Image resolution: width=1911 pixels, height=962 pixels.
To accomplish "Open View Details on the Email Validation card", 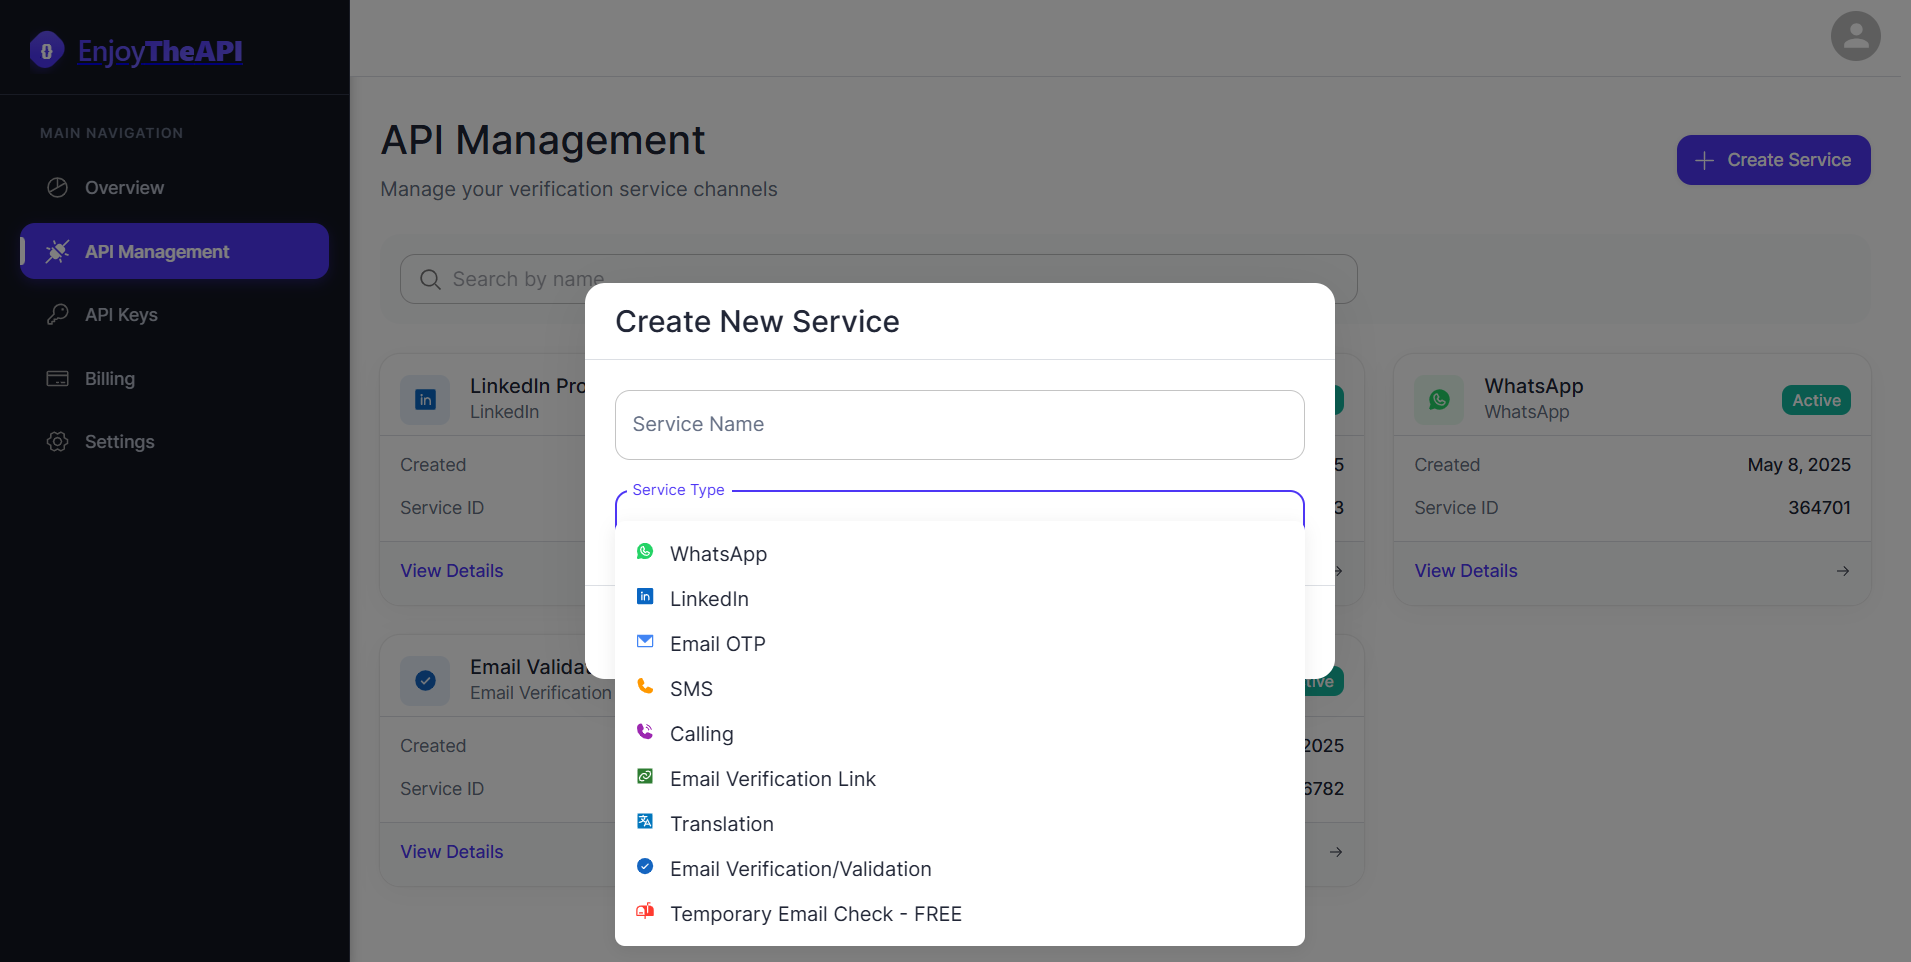I will point(452,852).
